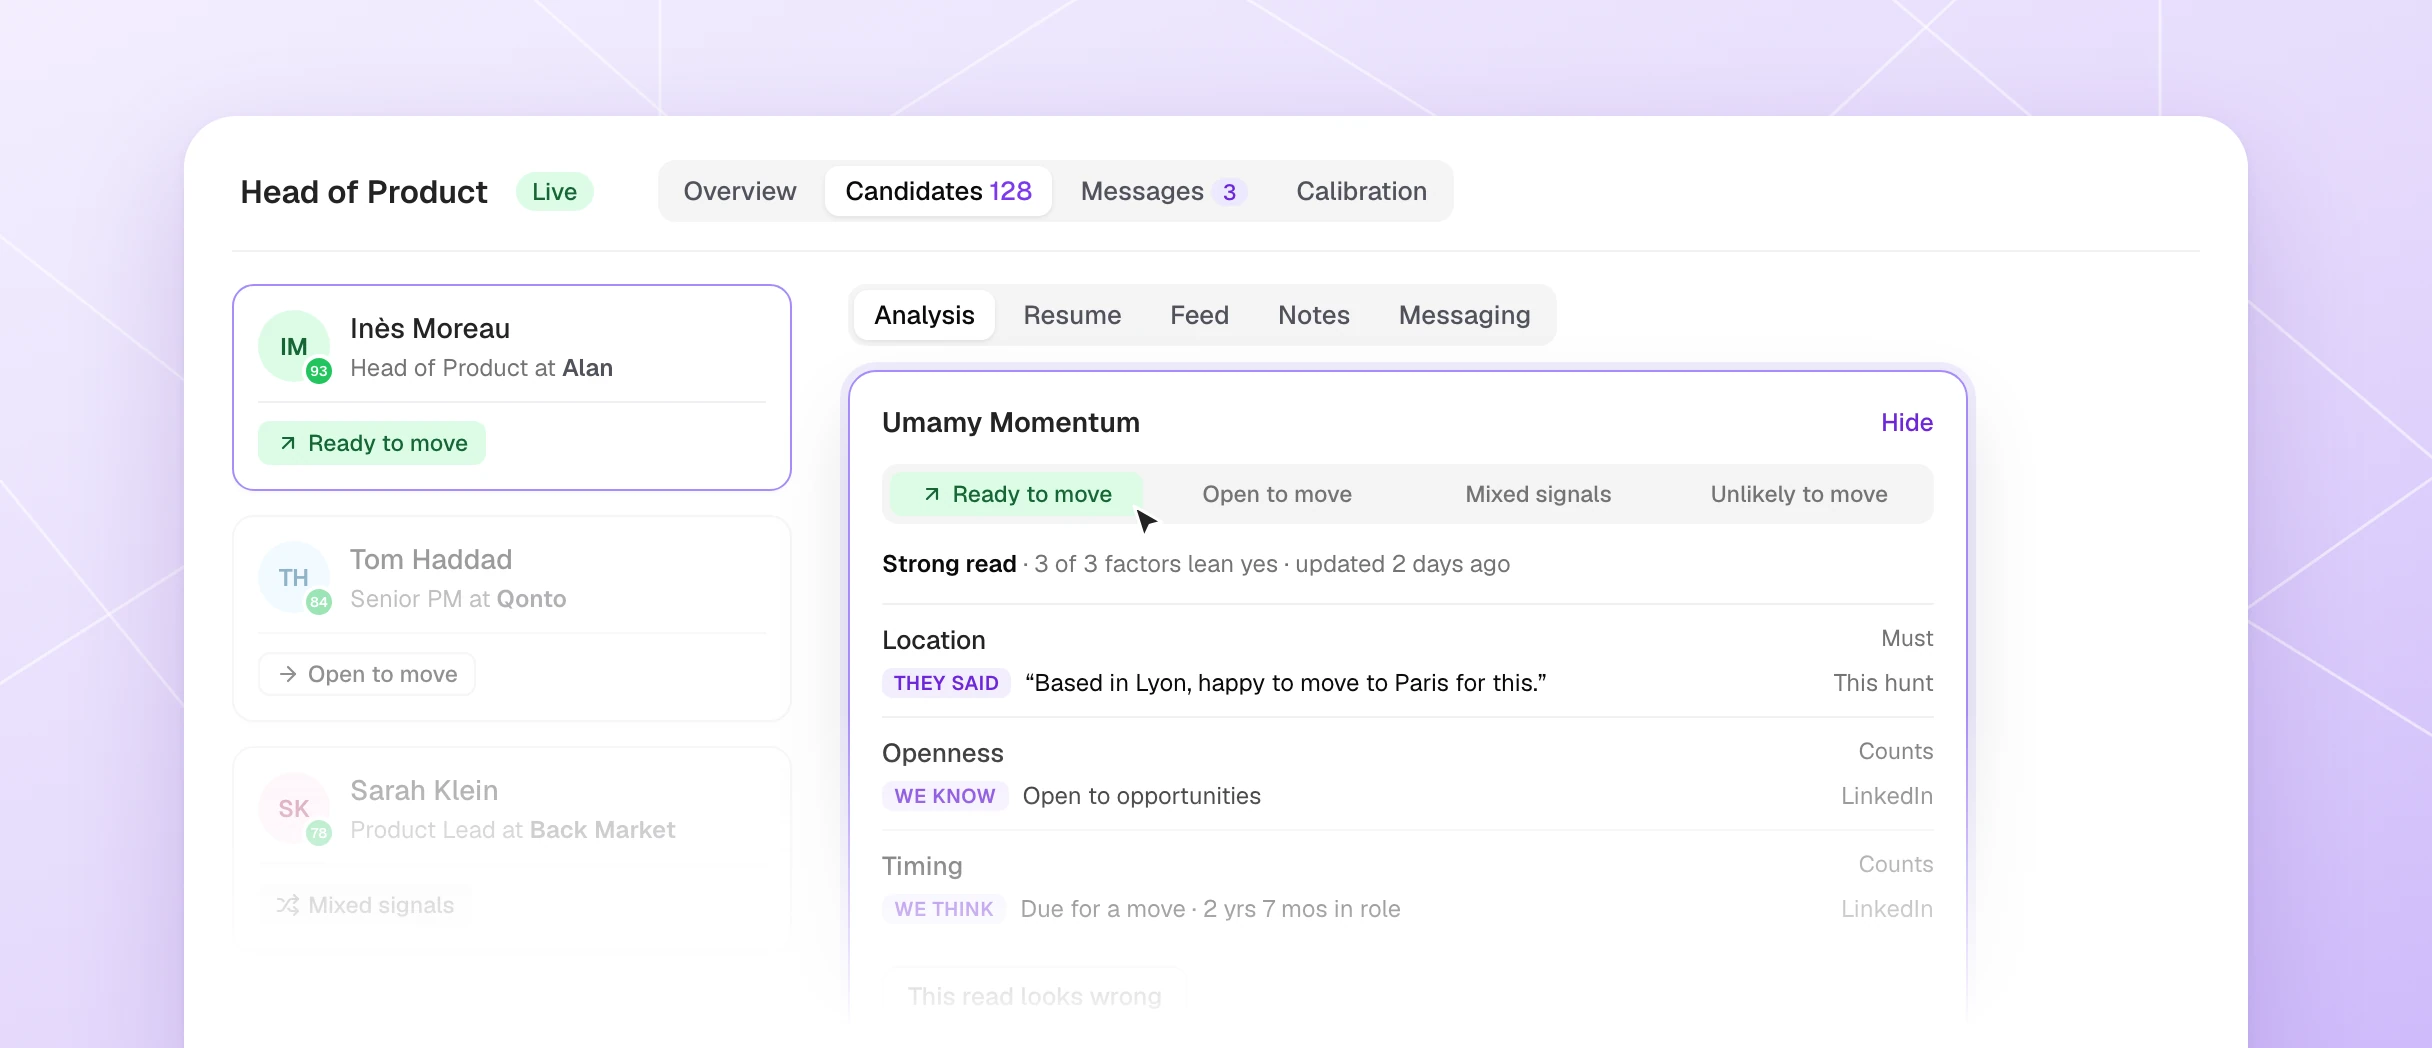Select the Ready to move momentum option

click(x=1016, y=494)
